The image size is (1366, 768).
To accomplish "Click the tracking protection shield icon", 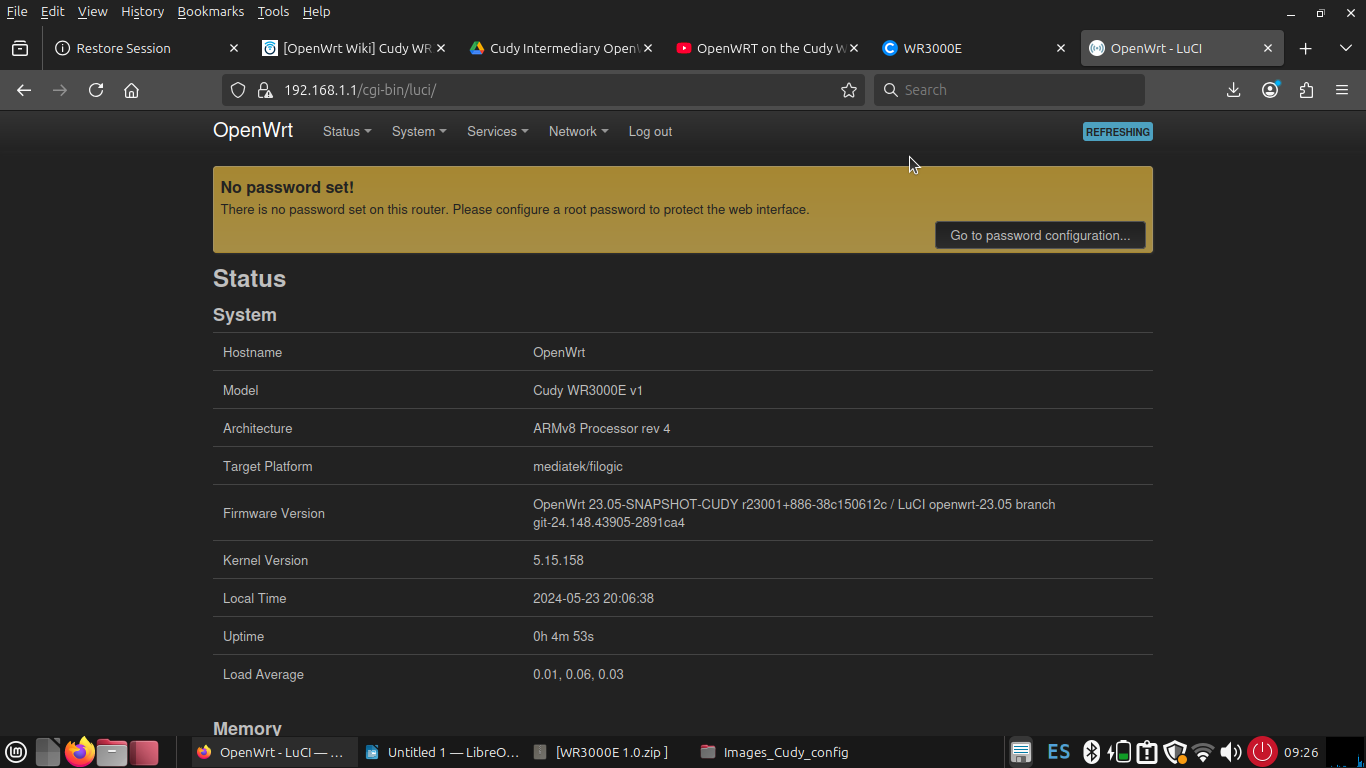I will (x=237, y=90).
